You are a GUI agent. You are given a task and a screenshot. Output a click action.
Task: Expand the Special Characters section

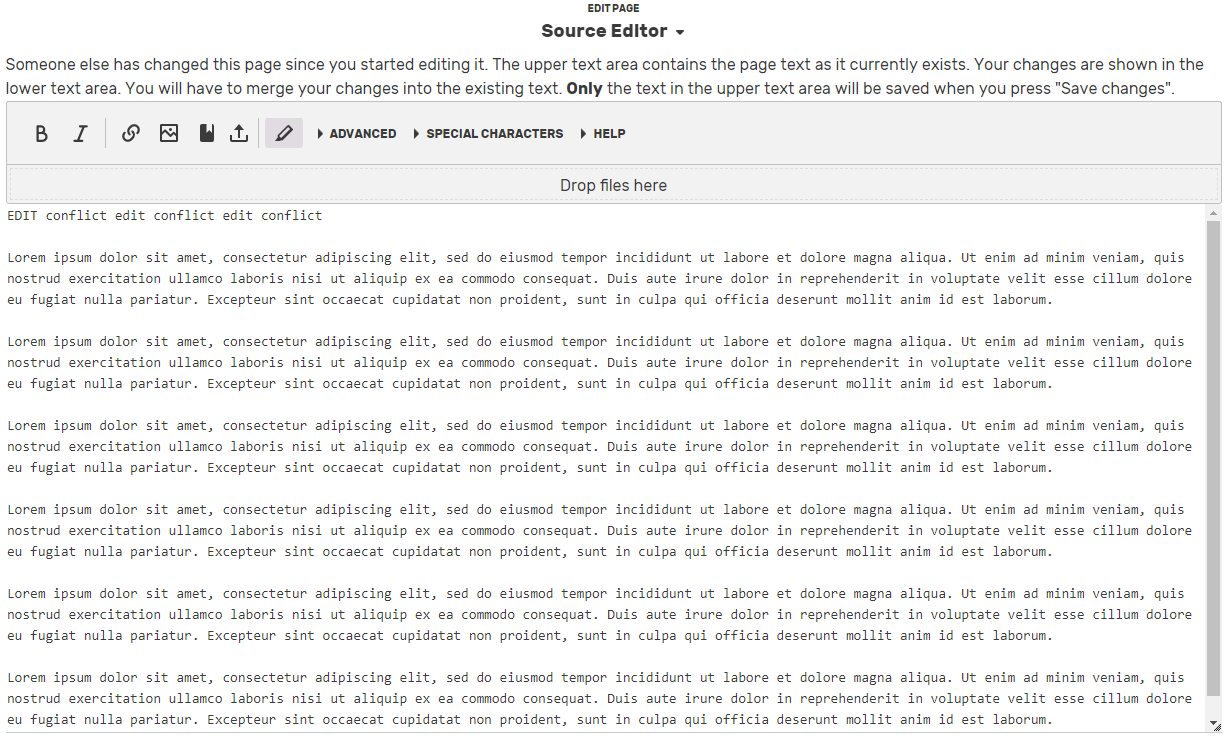(487, 133)
